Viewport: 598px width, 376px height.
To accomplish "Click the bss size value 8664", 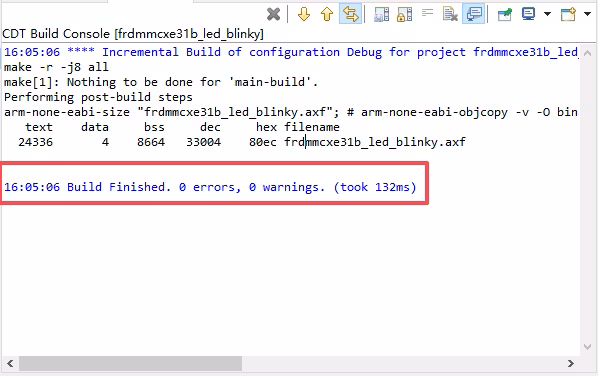I will [x=151, y=142].
